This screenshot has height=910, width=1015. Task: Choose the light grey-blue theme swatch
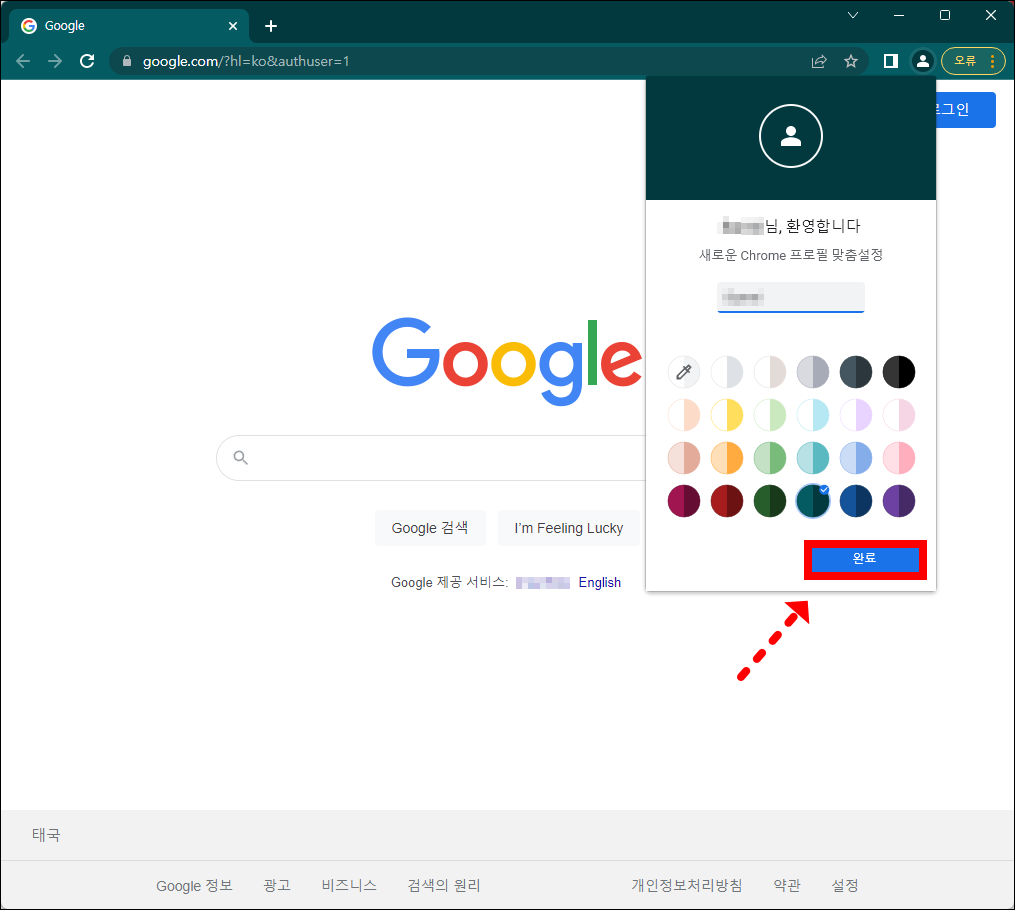point(727,372)
